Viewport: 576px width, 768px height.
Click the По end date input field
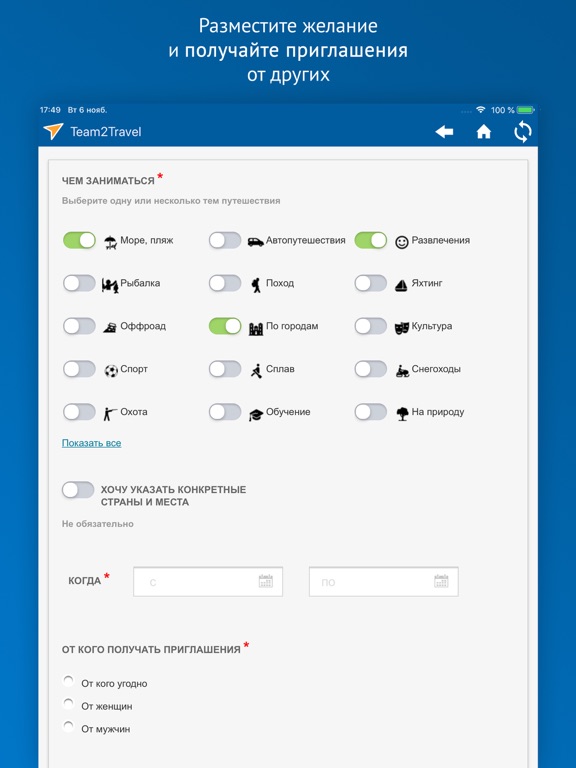(384, 582)
